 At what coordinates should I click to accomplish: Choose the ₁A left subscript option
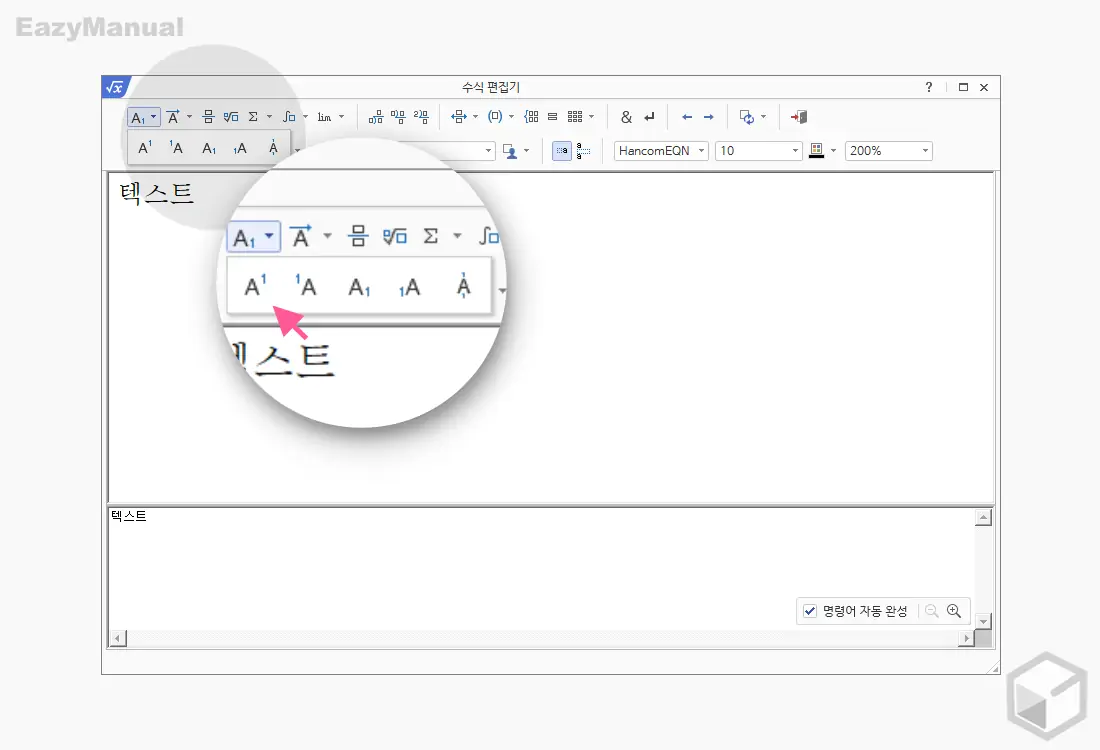pos(240,148)
